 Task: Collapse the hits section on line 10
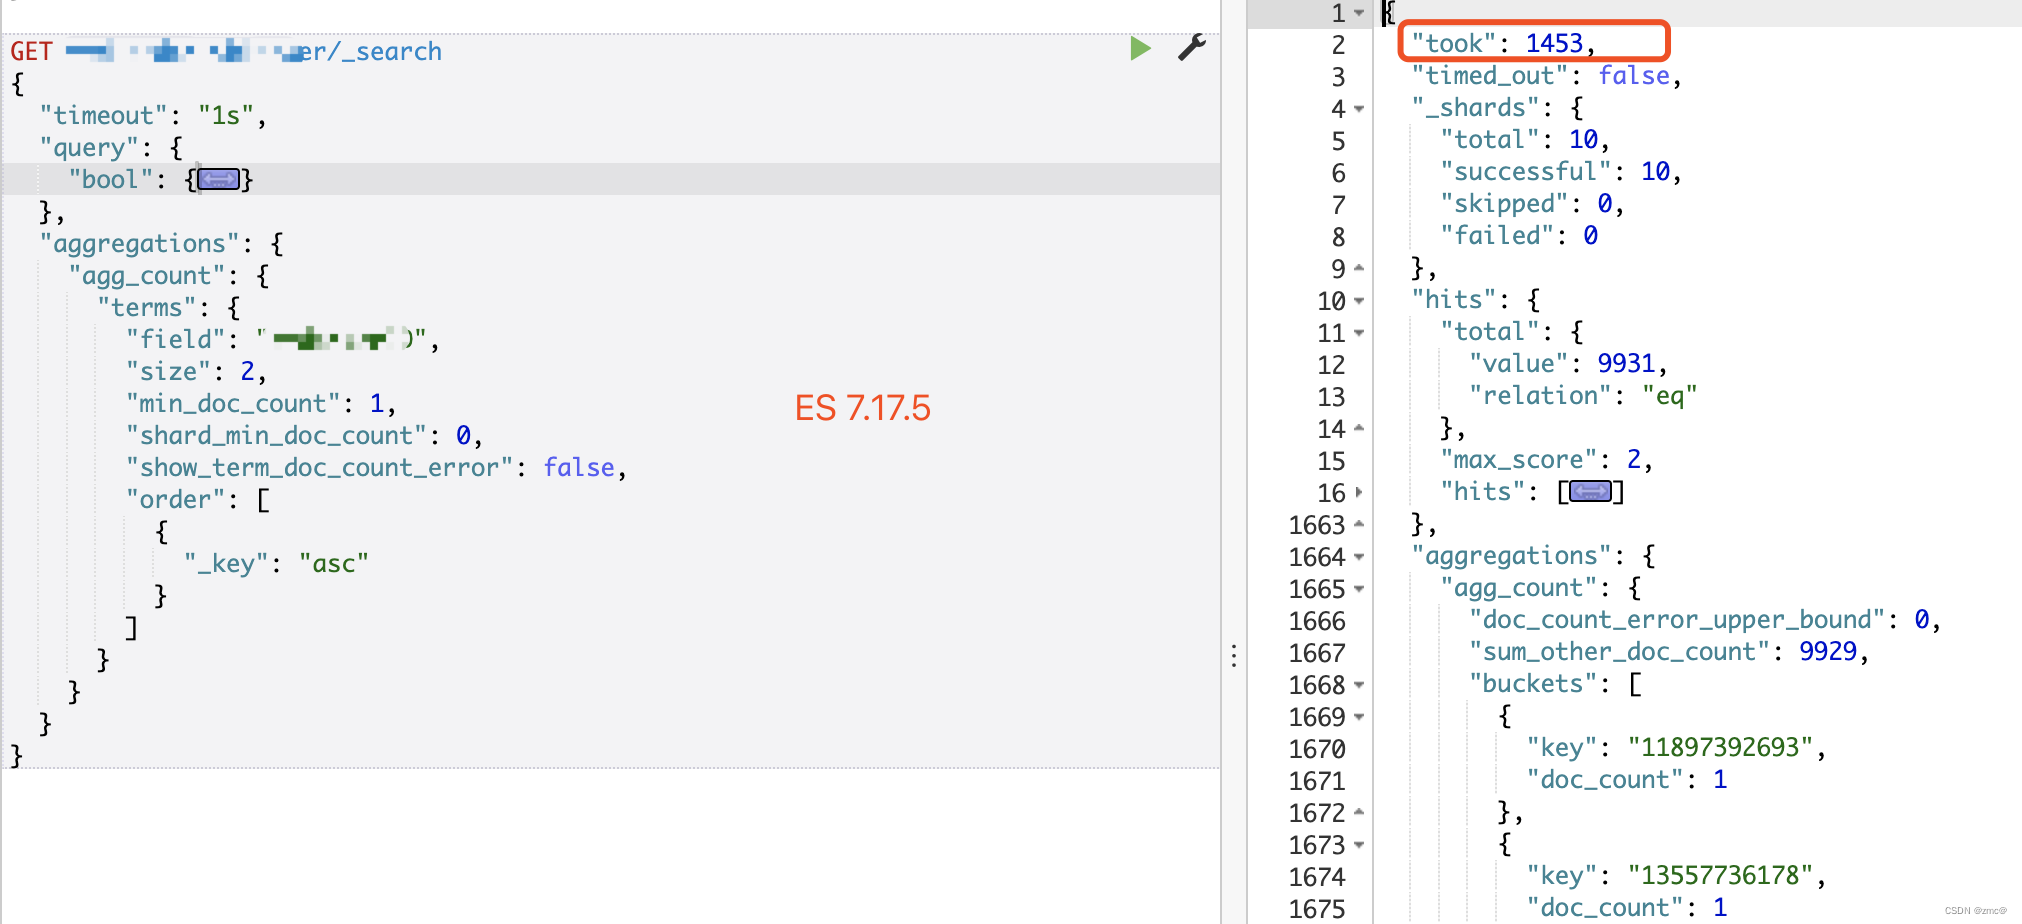pos(1358,300)
